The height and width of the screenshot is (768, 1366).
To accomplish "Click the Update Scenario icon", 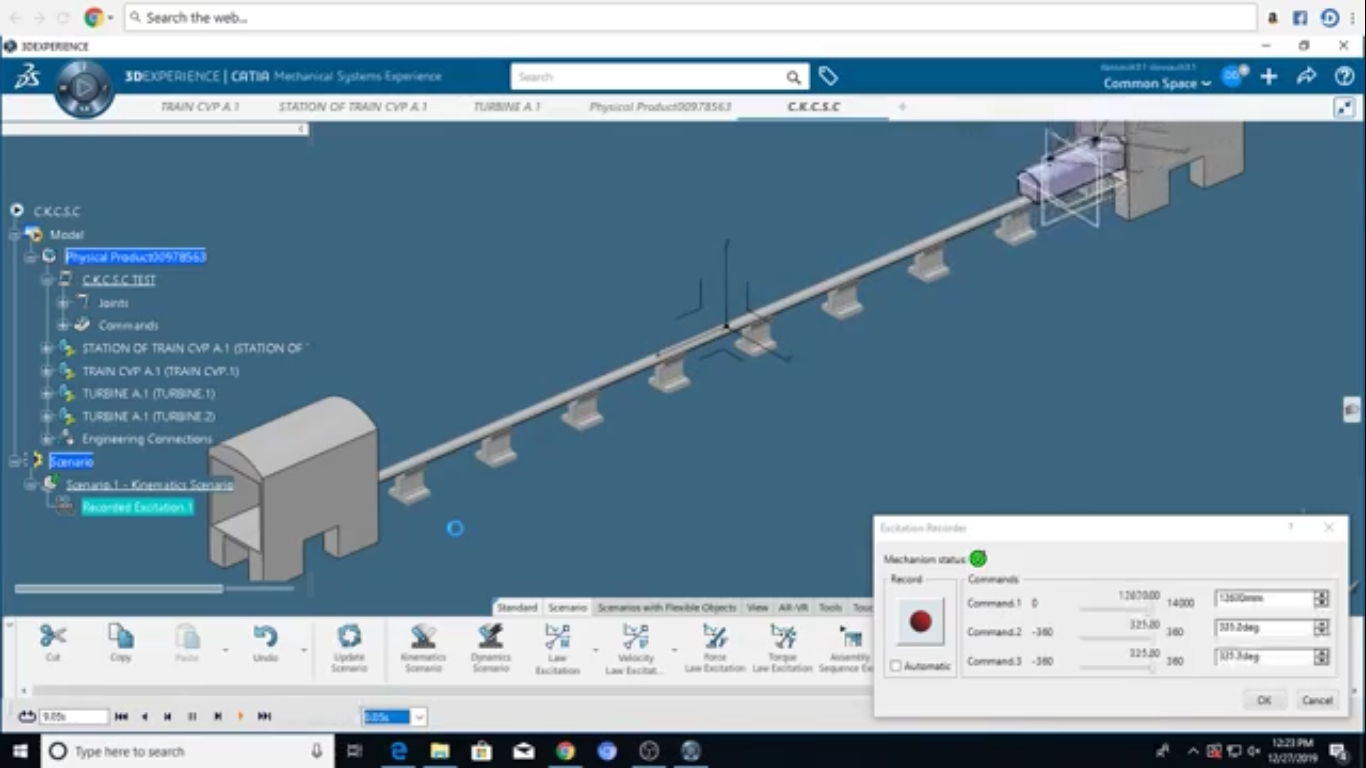I will (x=349, y=636).
